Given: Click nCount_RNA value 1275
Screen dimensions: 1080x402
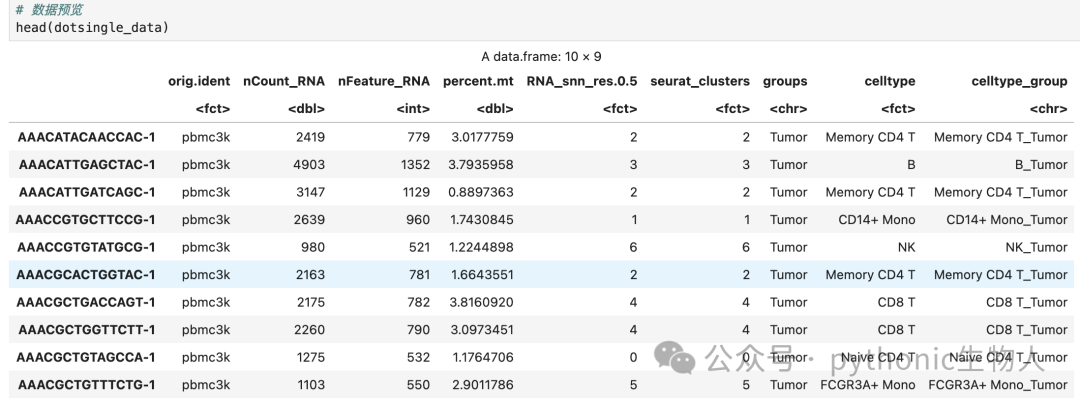Looking at the screenshot, I should (x=311, y=357).
